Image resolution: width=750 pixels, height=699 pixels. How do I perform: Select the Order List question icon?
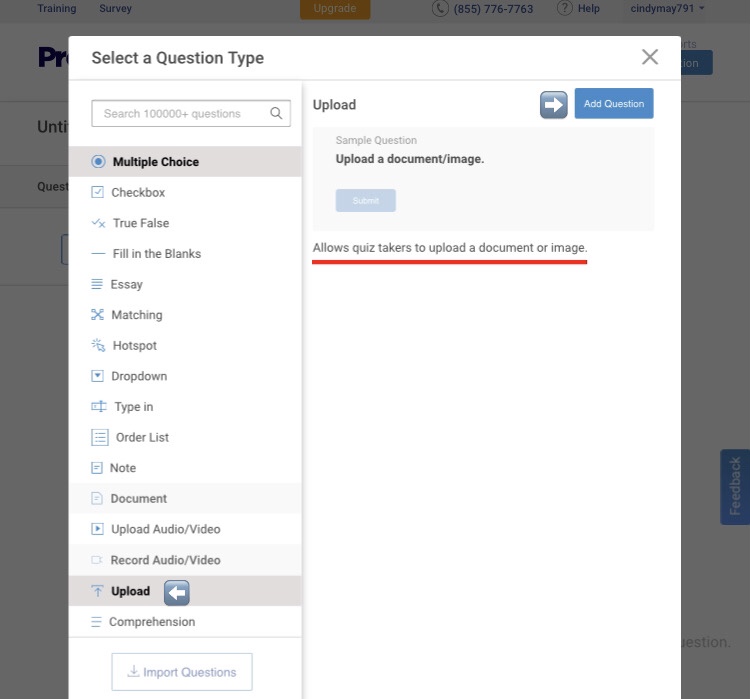[99, 437]
